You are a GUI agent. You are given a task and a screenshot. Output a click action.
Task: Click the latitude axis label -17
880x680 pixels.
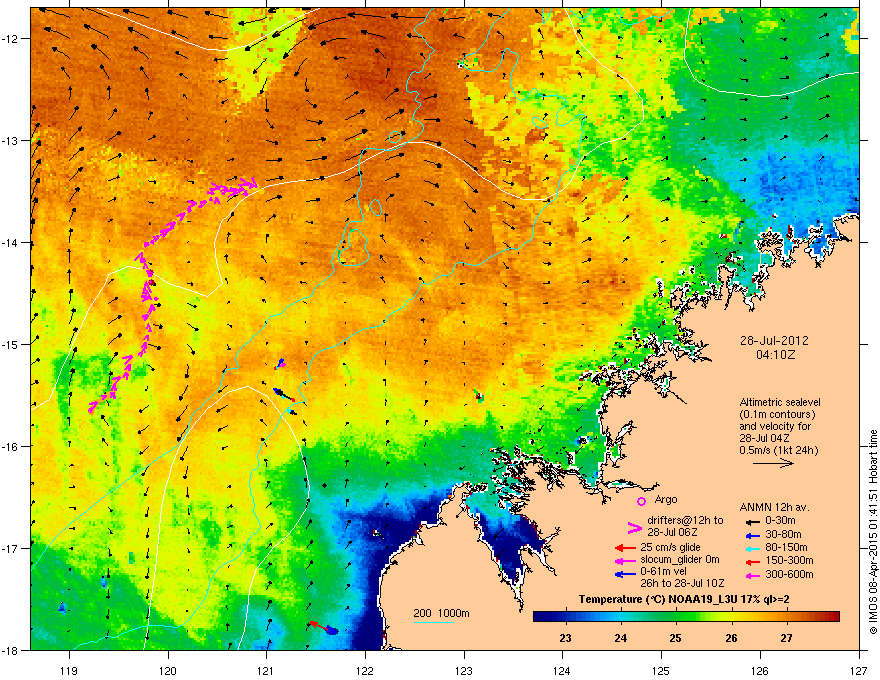tap(11, 548)
